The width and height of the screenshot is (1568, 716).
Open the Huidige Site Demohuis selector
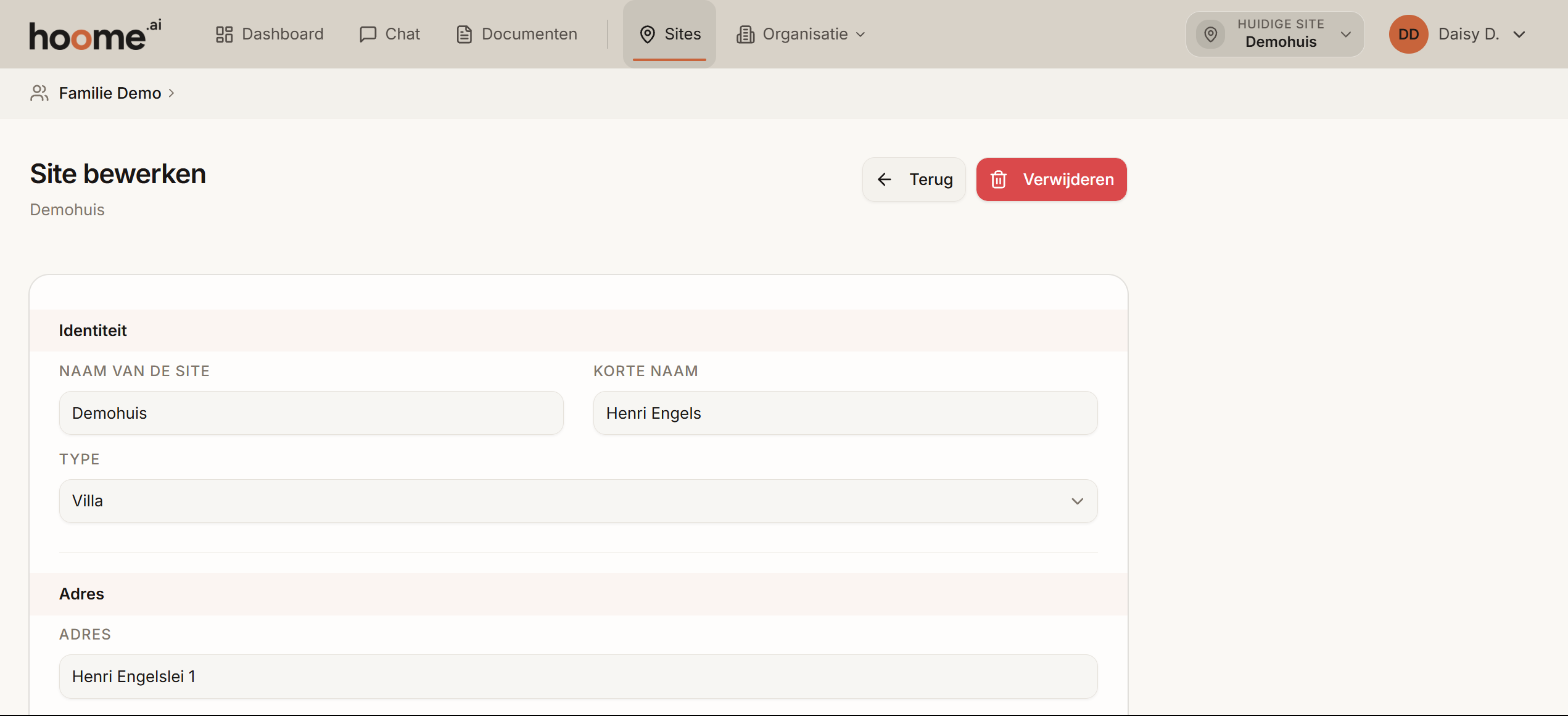pyautogui.click(x=1275, y=34)
